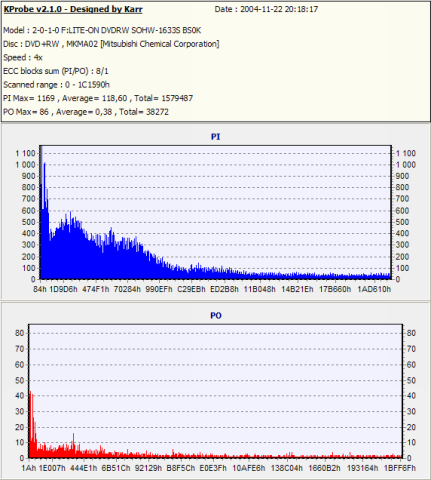The image size is (431, 480).
Task: Click the PO axis label 1BFF6Fh
Action: click(400, 468)
